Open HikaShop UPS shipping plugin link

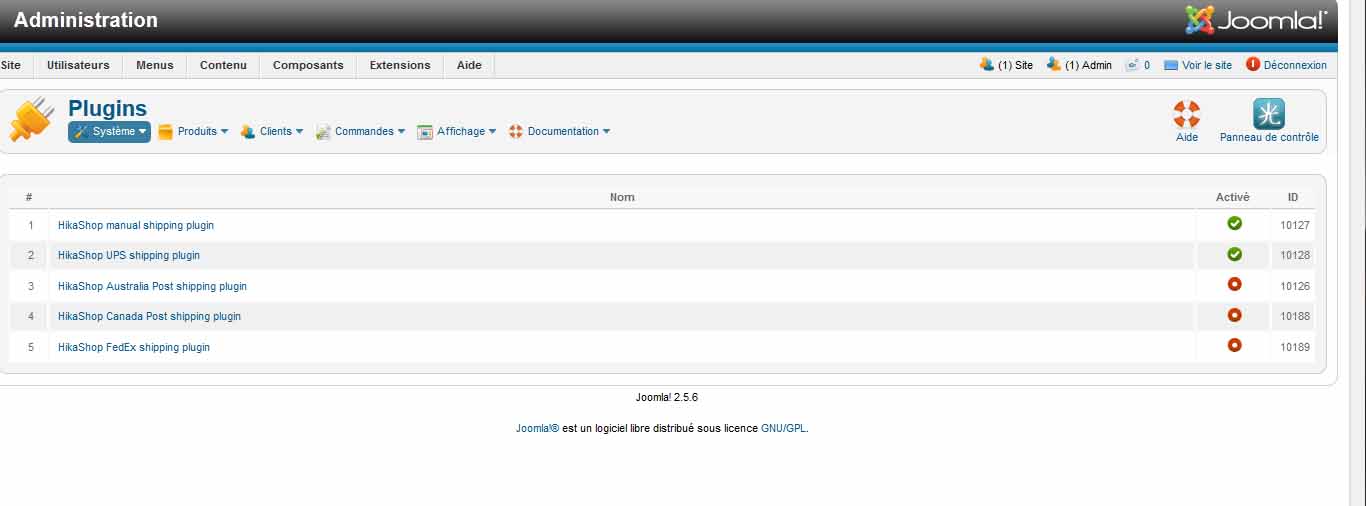(129, 256)
